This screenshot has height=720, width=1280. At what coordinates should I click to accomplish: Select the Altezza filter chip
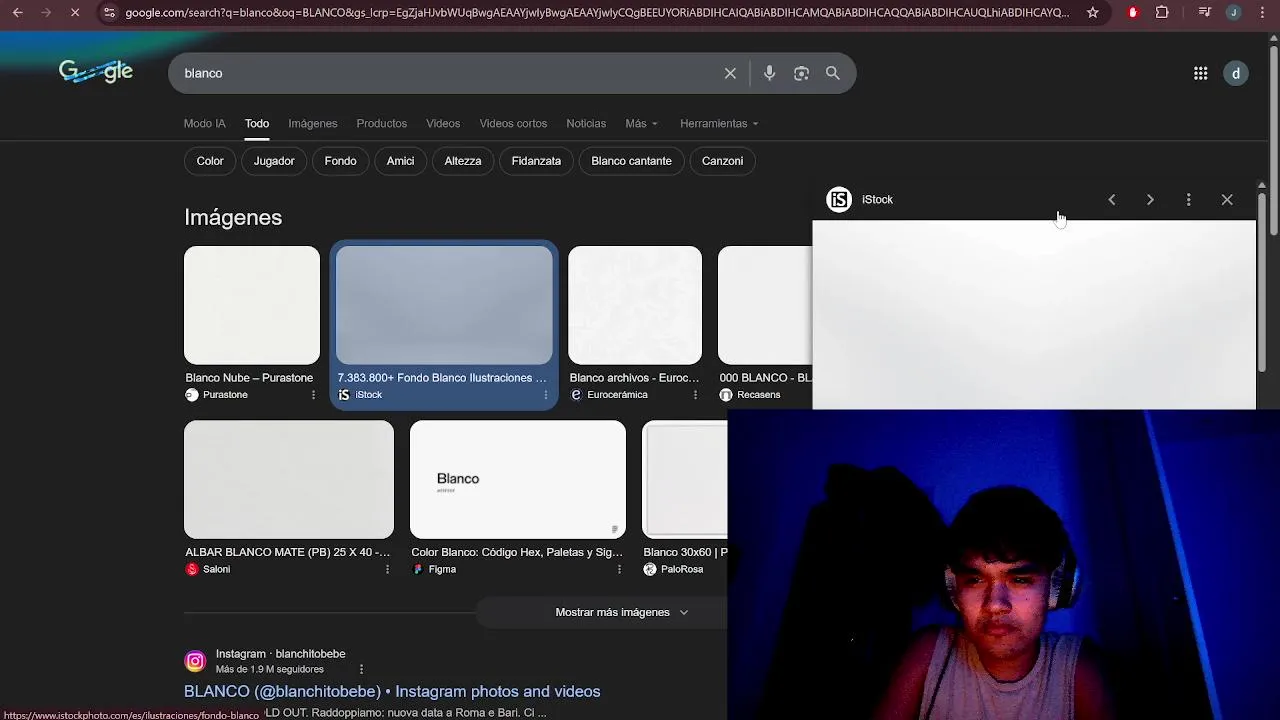pyautogui.click(x=463, y=161)
